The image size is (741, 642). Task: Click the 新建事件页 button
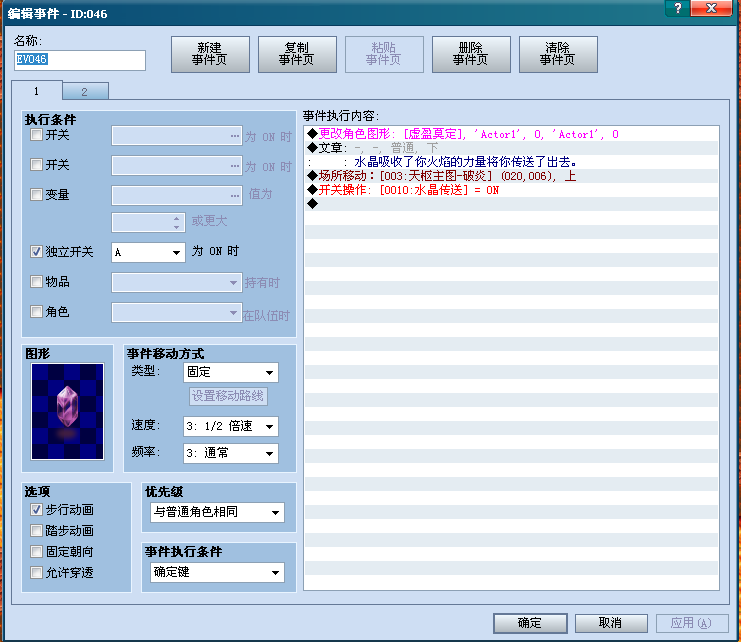(210, 54)
